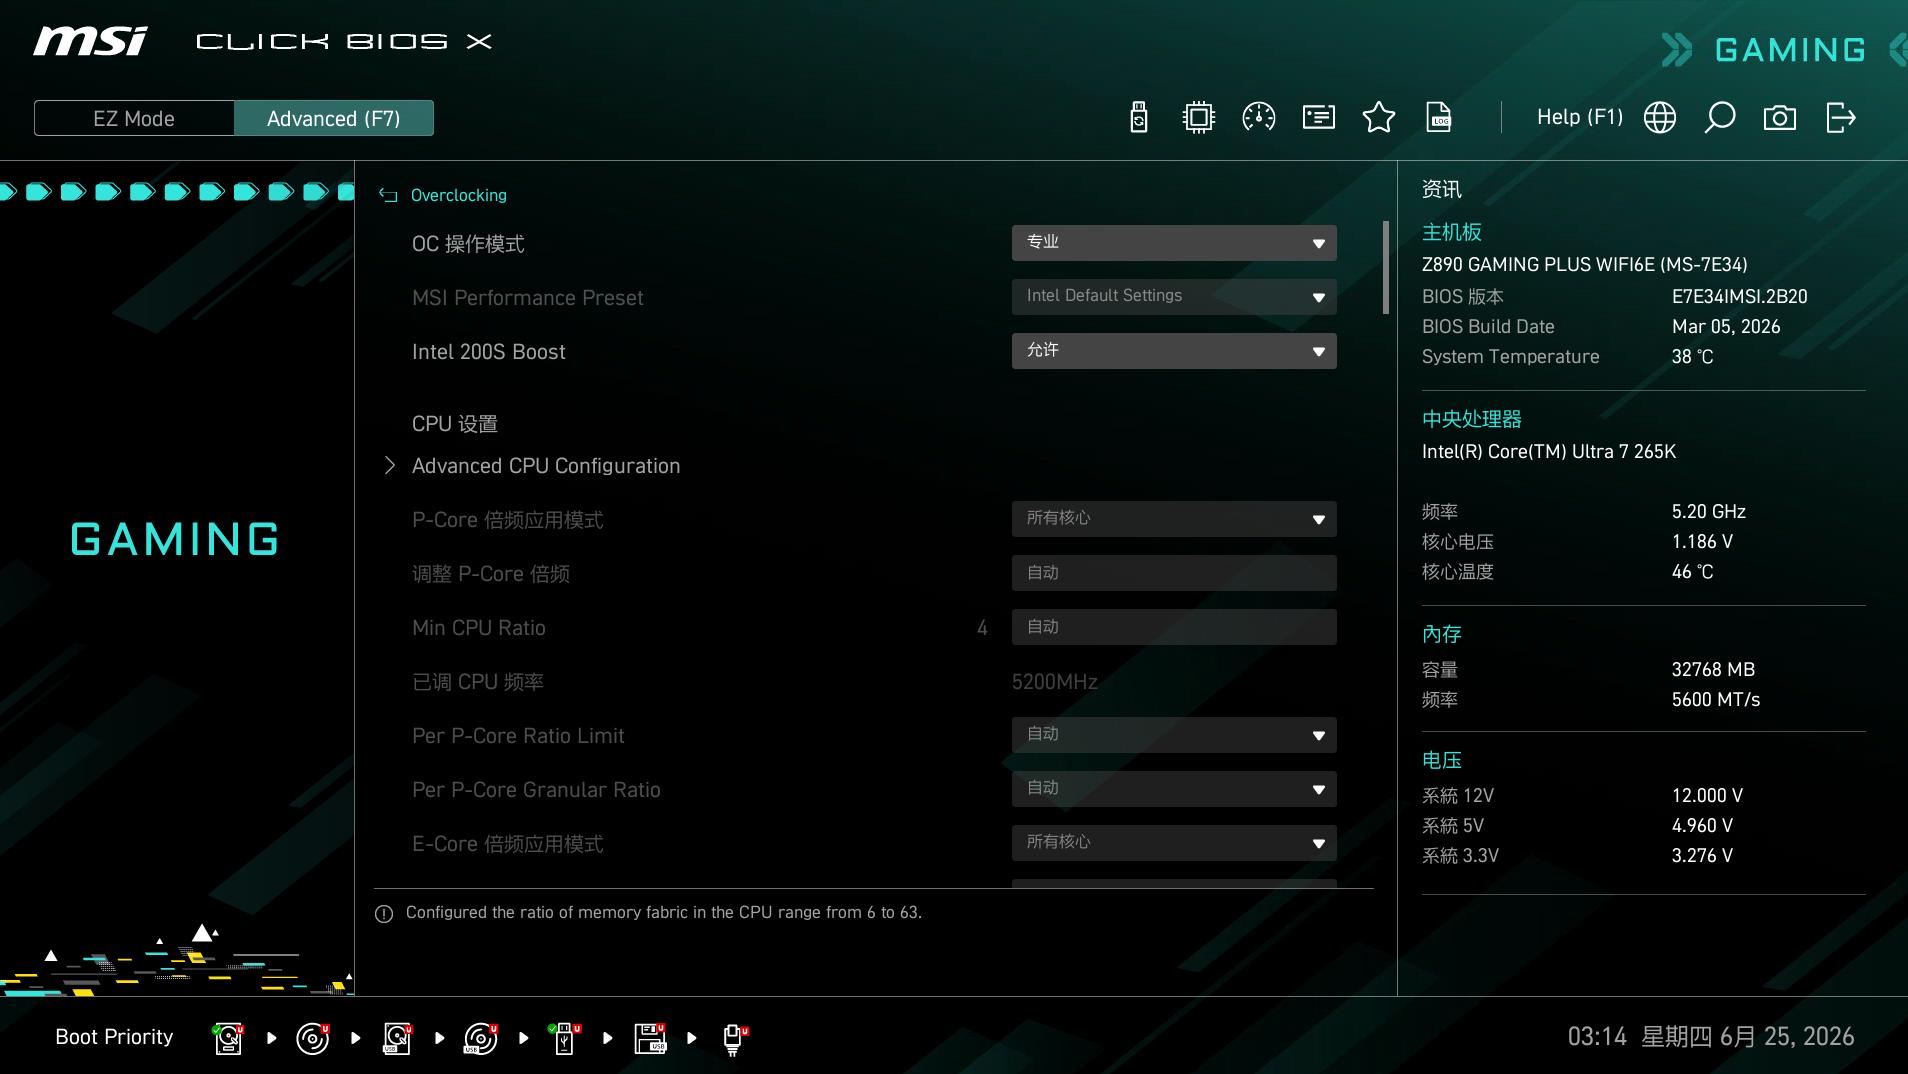
Task: Open the MSI Performance Preset dropdown
Action: point(1174,297)
